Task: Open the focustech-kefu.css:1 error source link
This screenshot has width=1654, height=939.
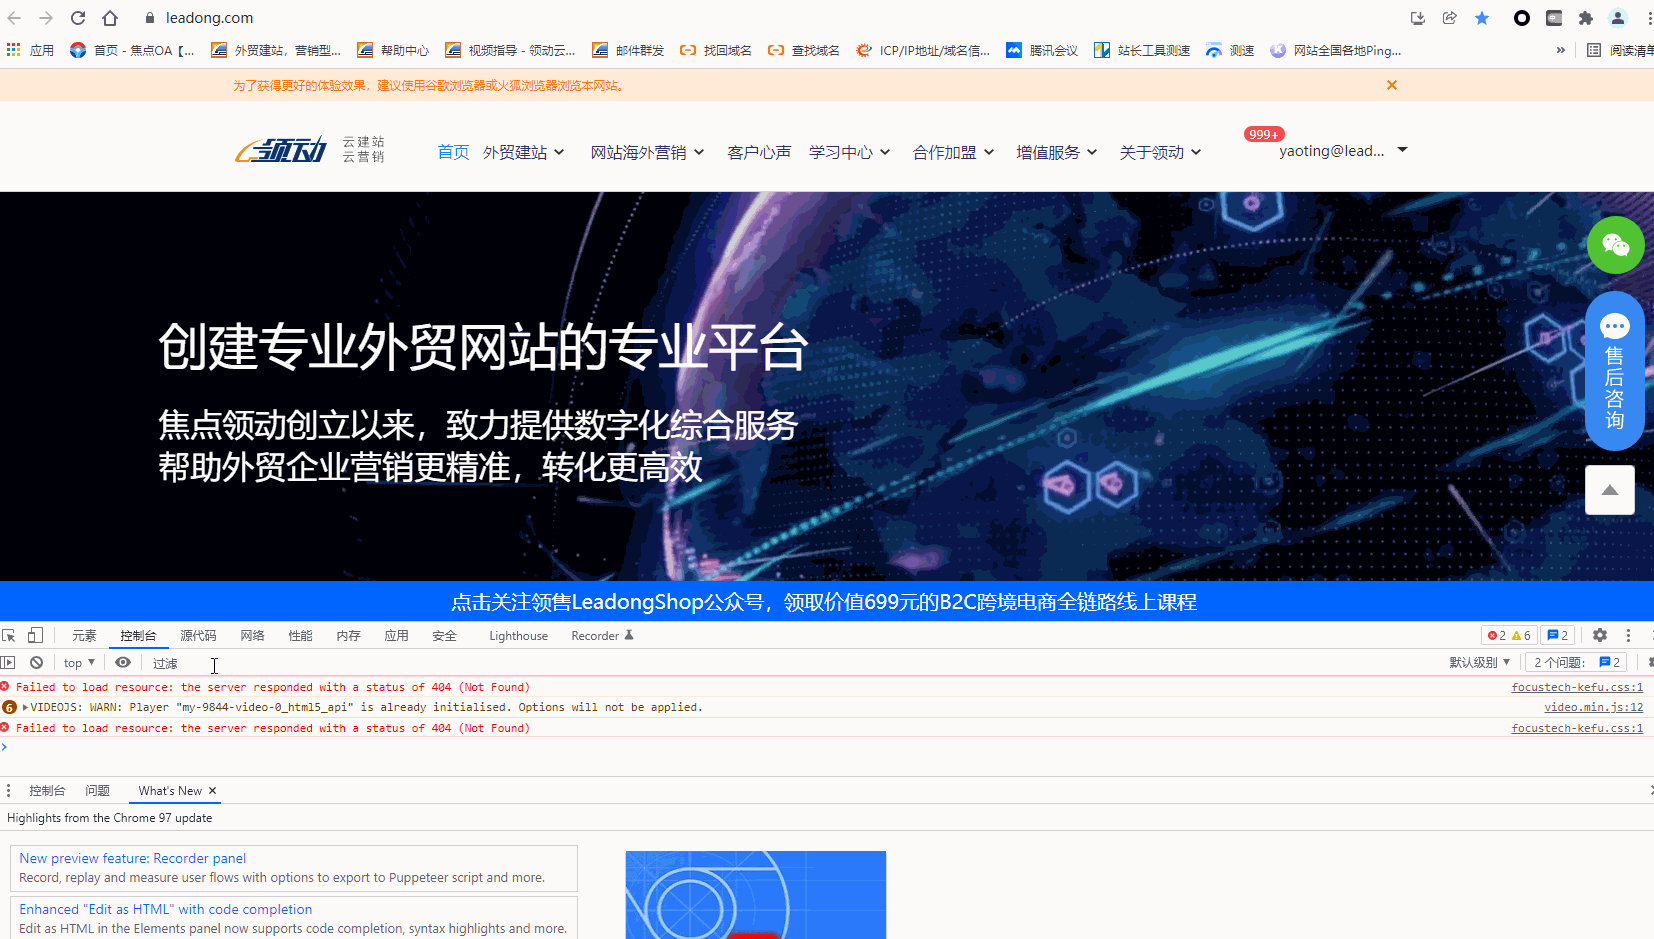Action: tap(1578, 687)
